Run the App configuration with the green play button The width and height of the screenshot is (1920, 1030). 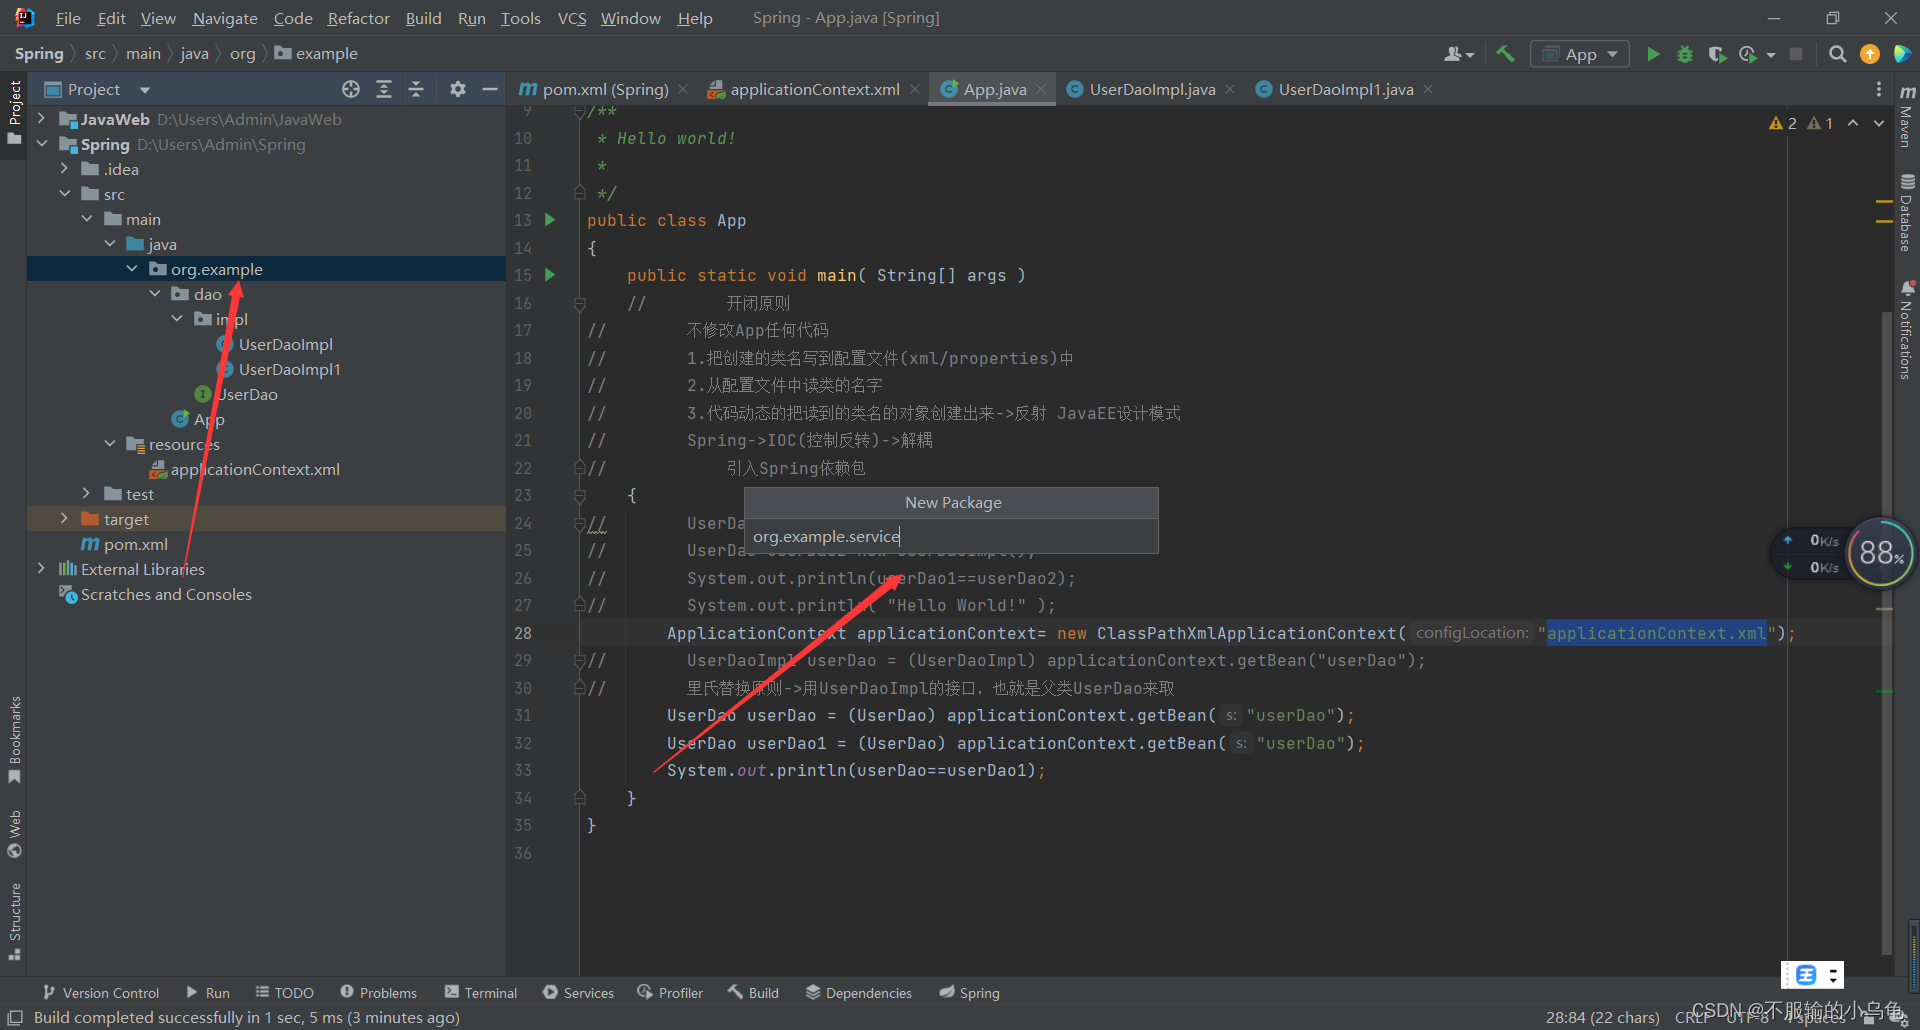point(1653,54)
